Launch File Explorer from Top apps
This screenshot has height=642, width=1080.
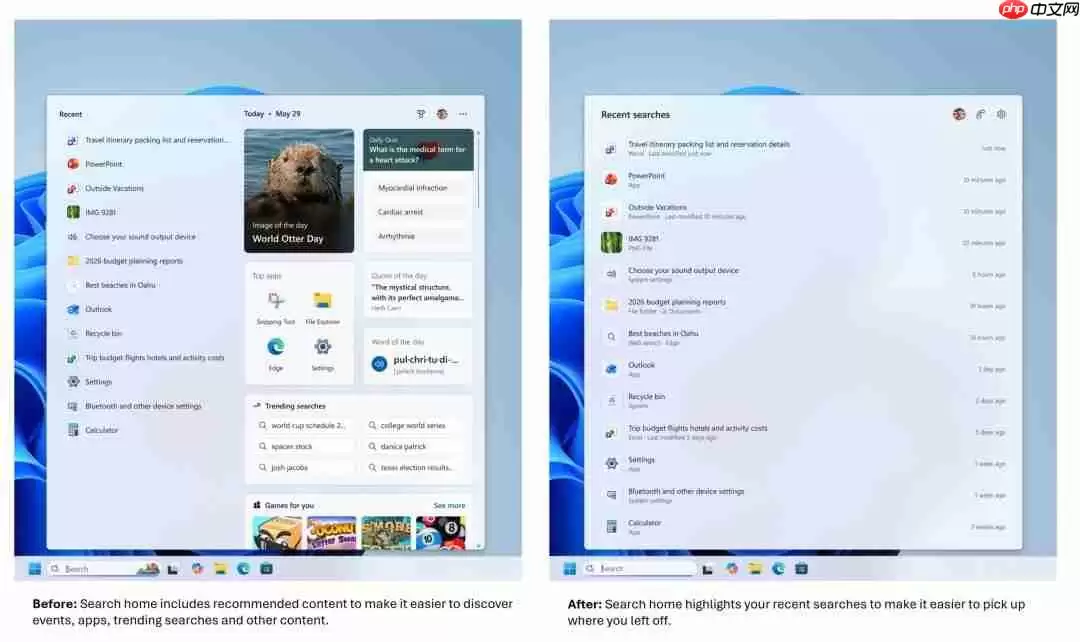(322, 307)
